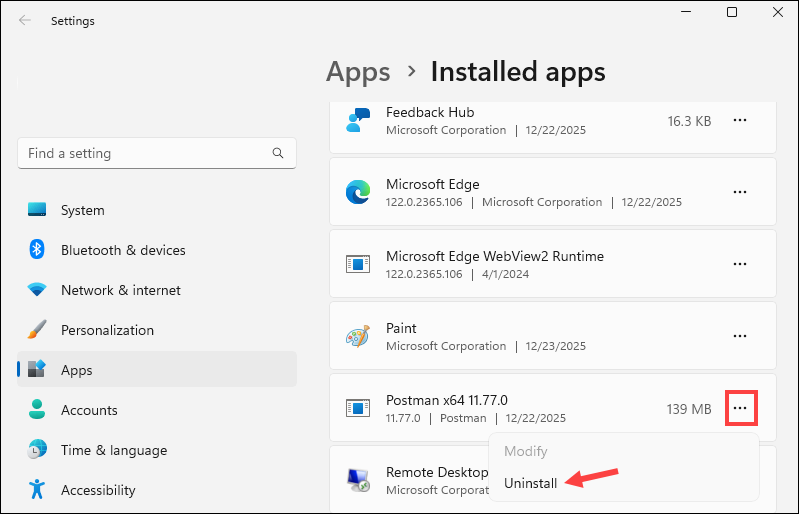Click Paint's 12/23/2025 install date
799x514 pixels.
pos(555,346)
